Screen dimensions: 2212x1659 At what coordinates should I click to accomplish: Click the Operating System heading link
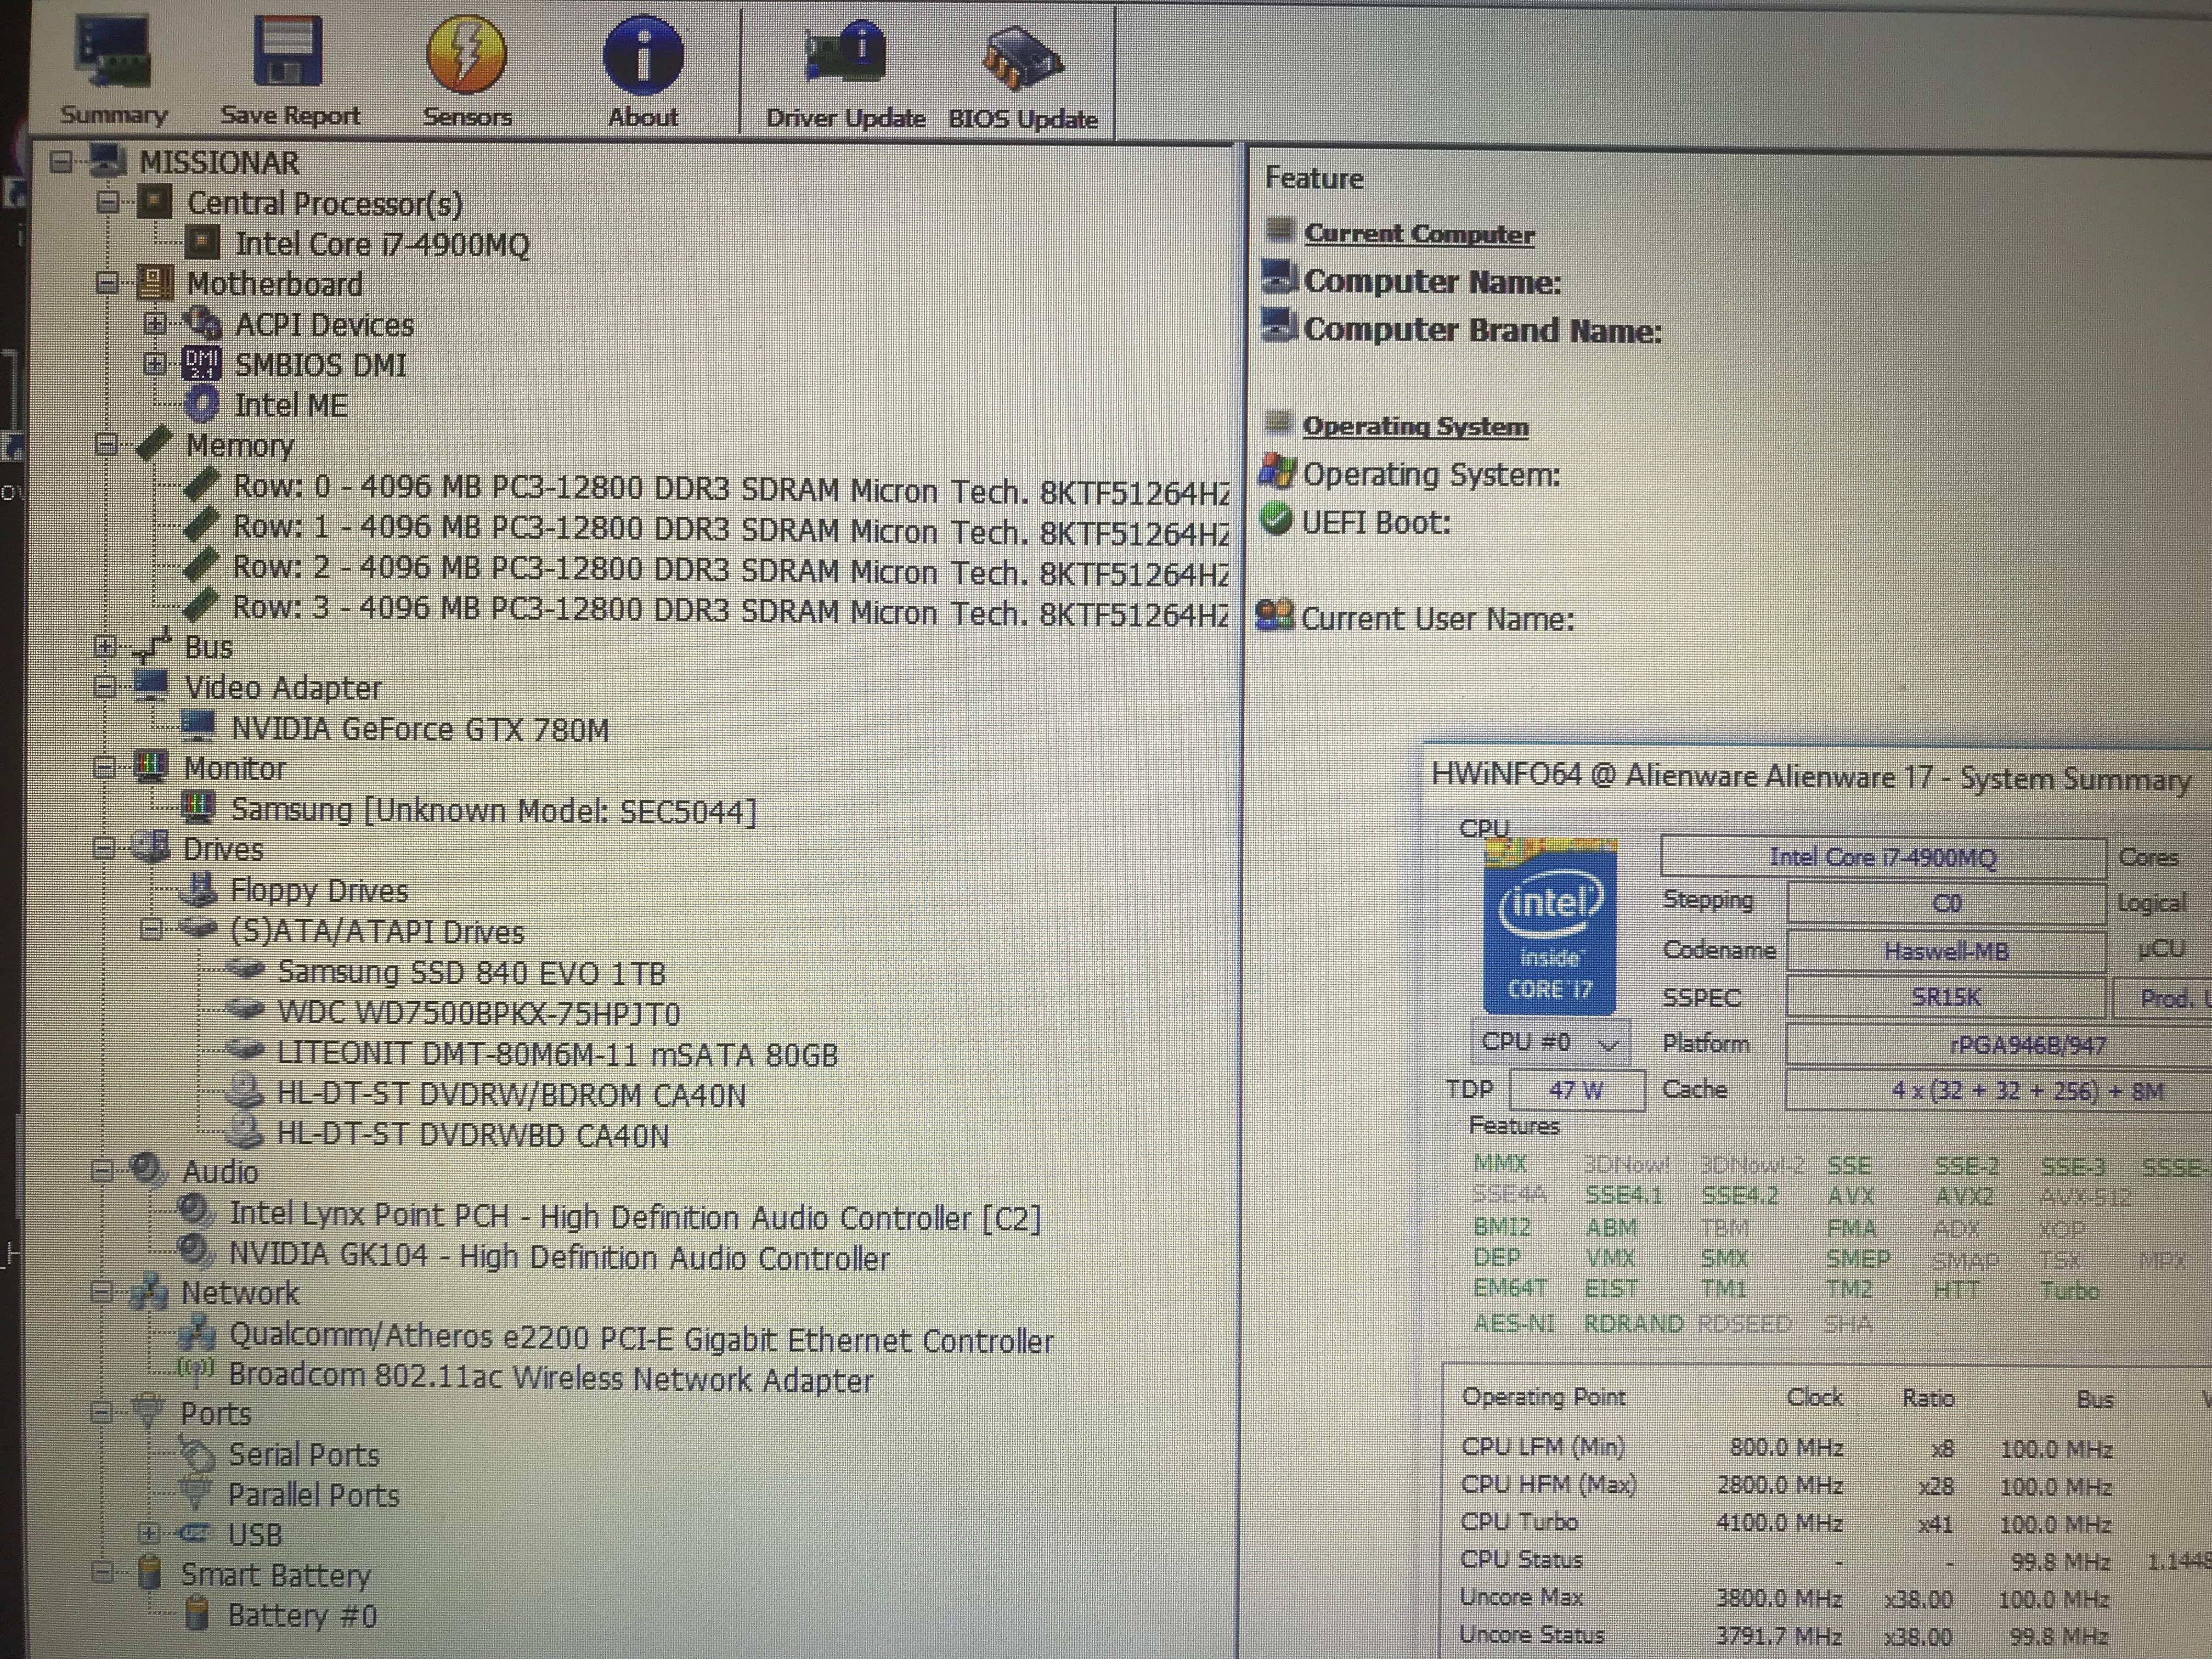1415,426
